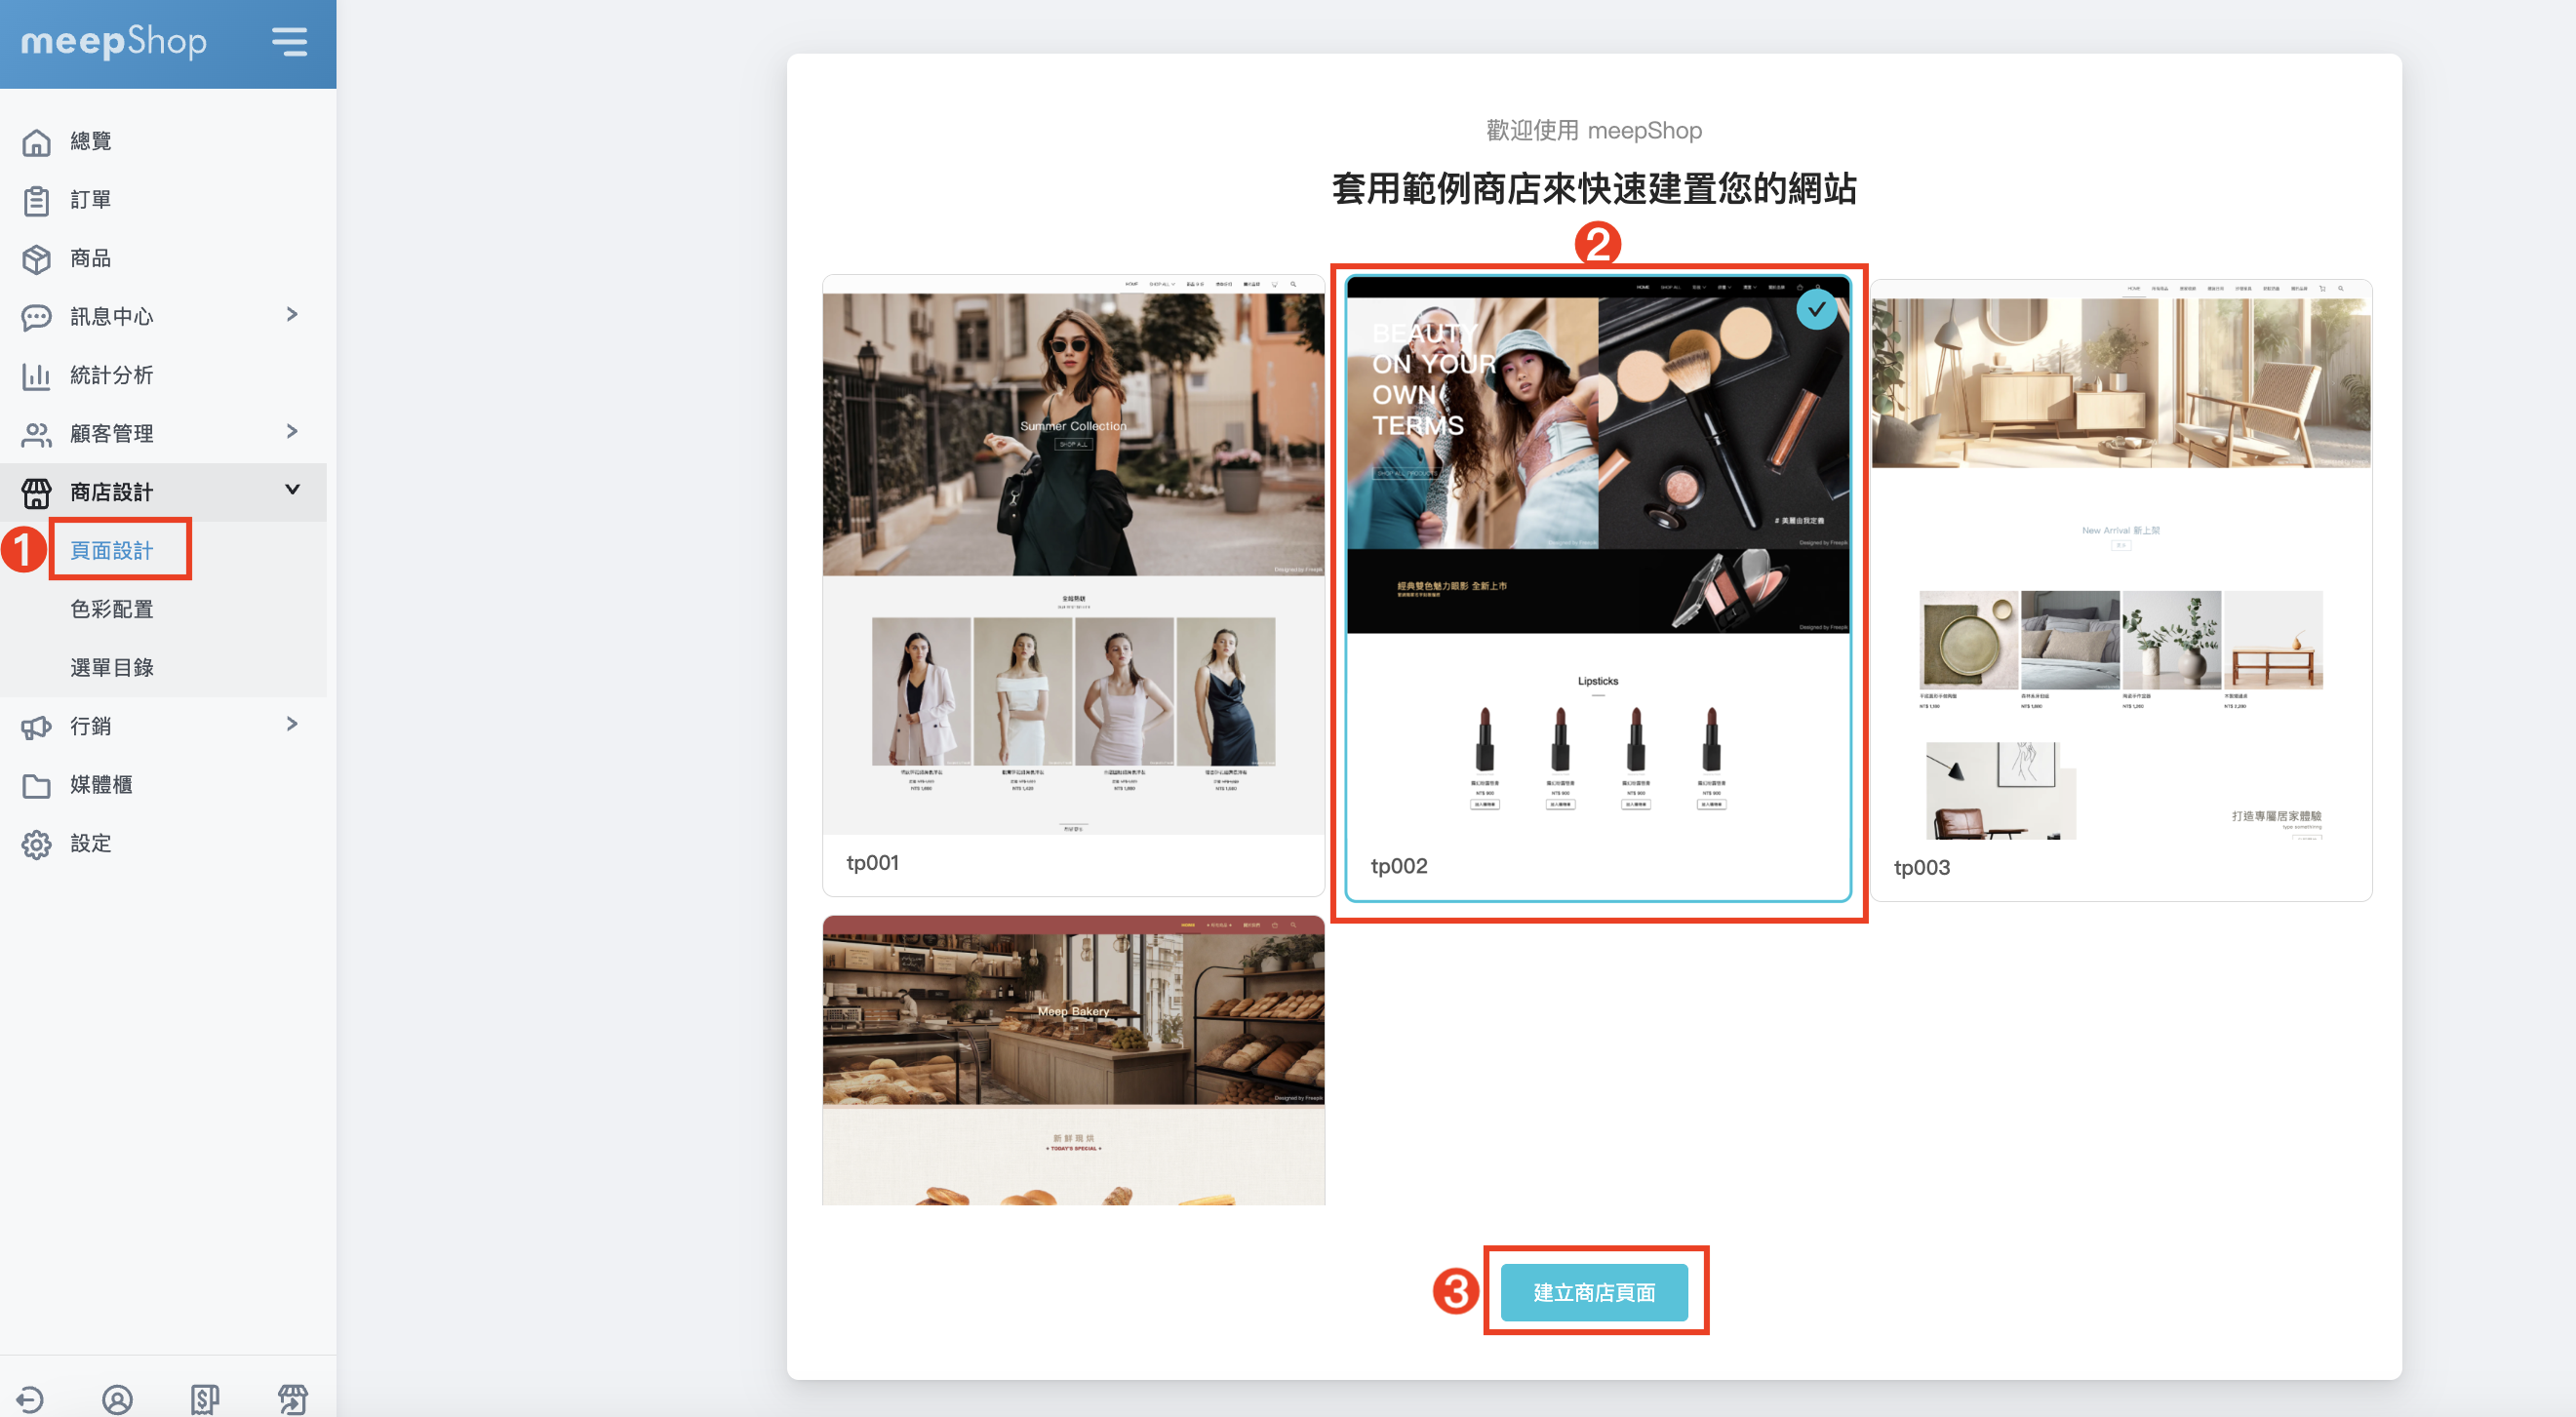This screenshot has height=1417, width=2576.
Task: Collapse the 商店設計 menu chevron
Action: 292,490
